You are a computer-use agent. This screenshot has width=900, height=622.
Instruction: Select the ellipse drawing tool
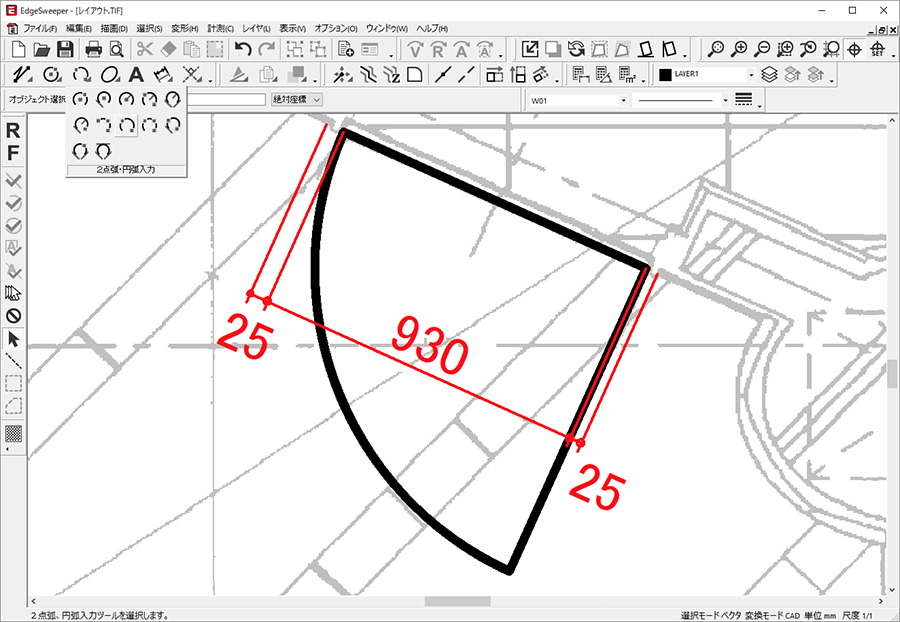pos(111,74)
